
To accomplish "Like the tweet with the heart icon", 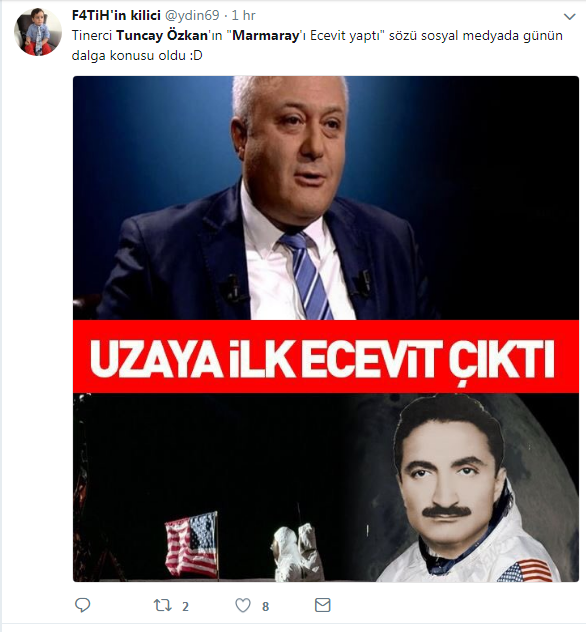I will click(243, 605).
